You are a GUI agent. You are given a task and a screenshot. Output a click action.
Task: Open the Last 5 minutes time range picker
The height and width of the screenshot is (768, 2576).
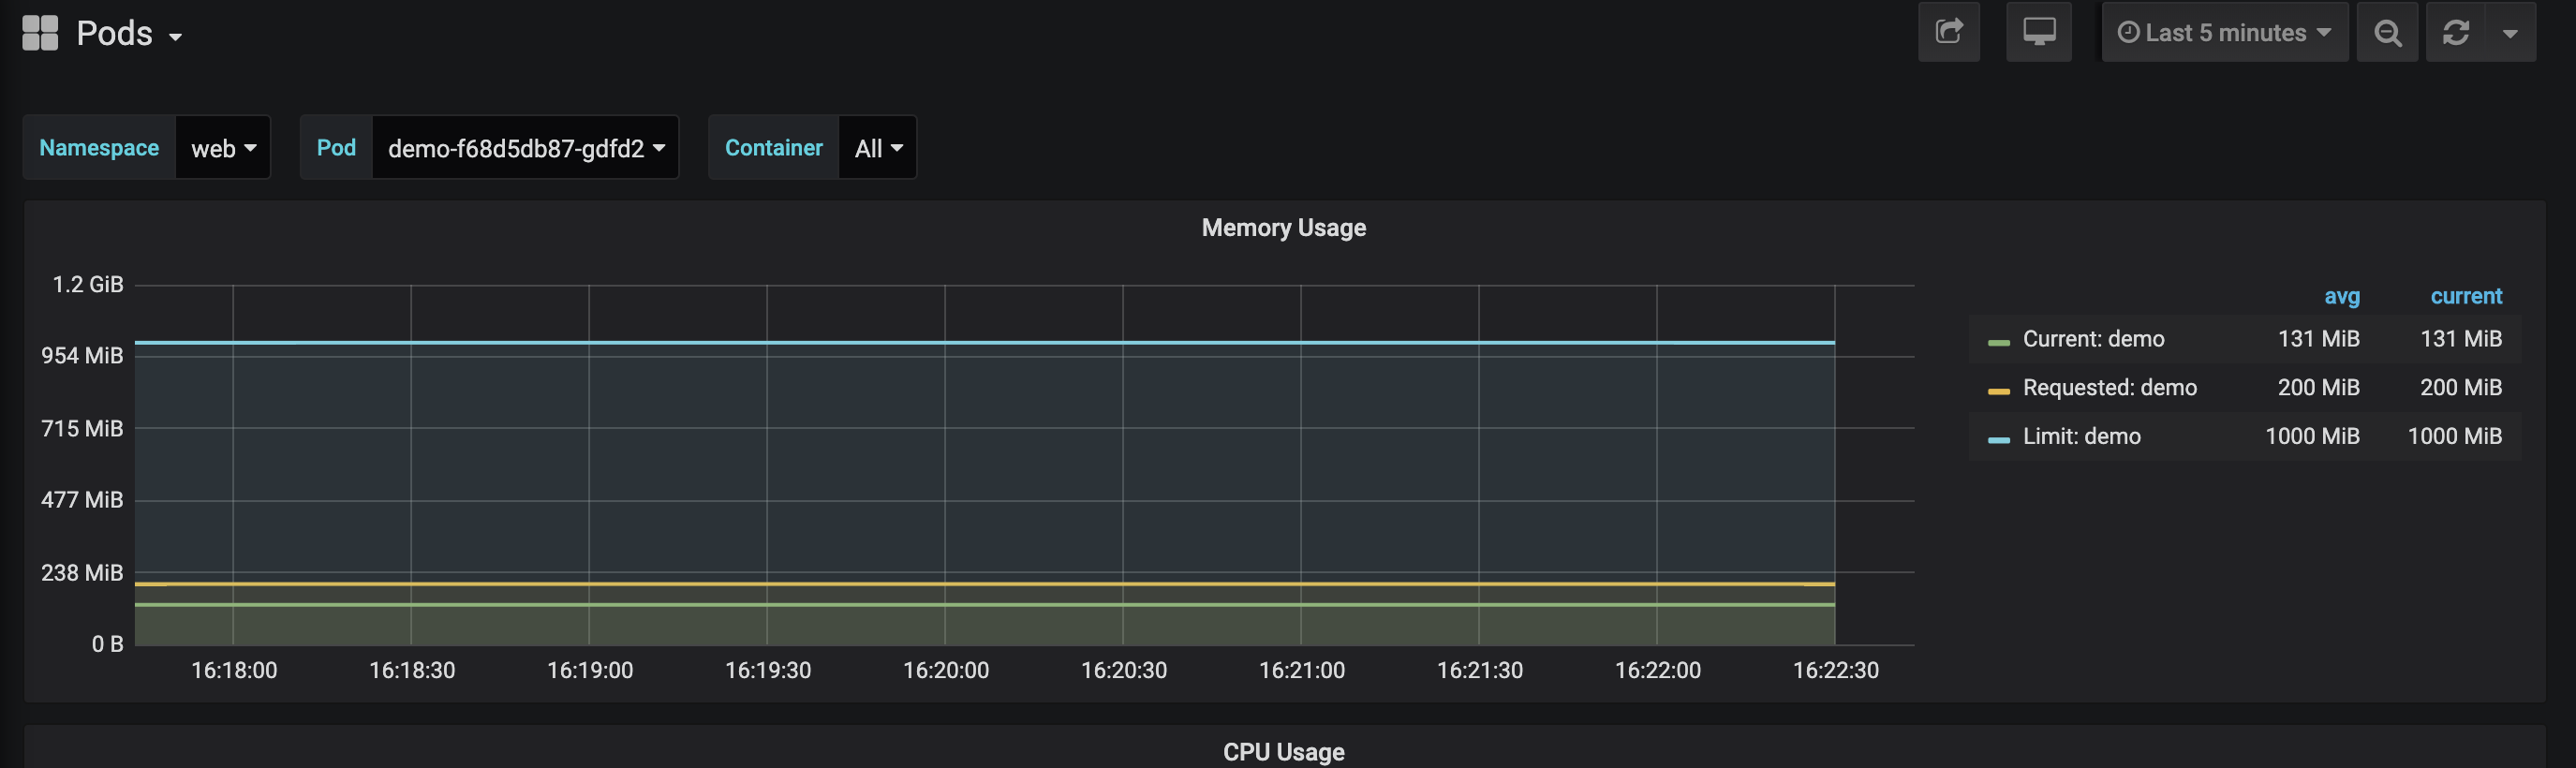2224,32
